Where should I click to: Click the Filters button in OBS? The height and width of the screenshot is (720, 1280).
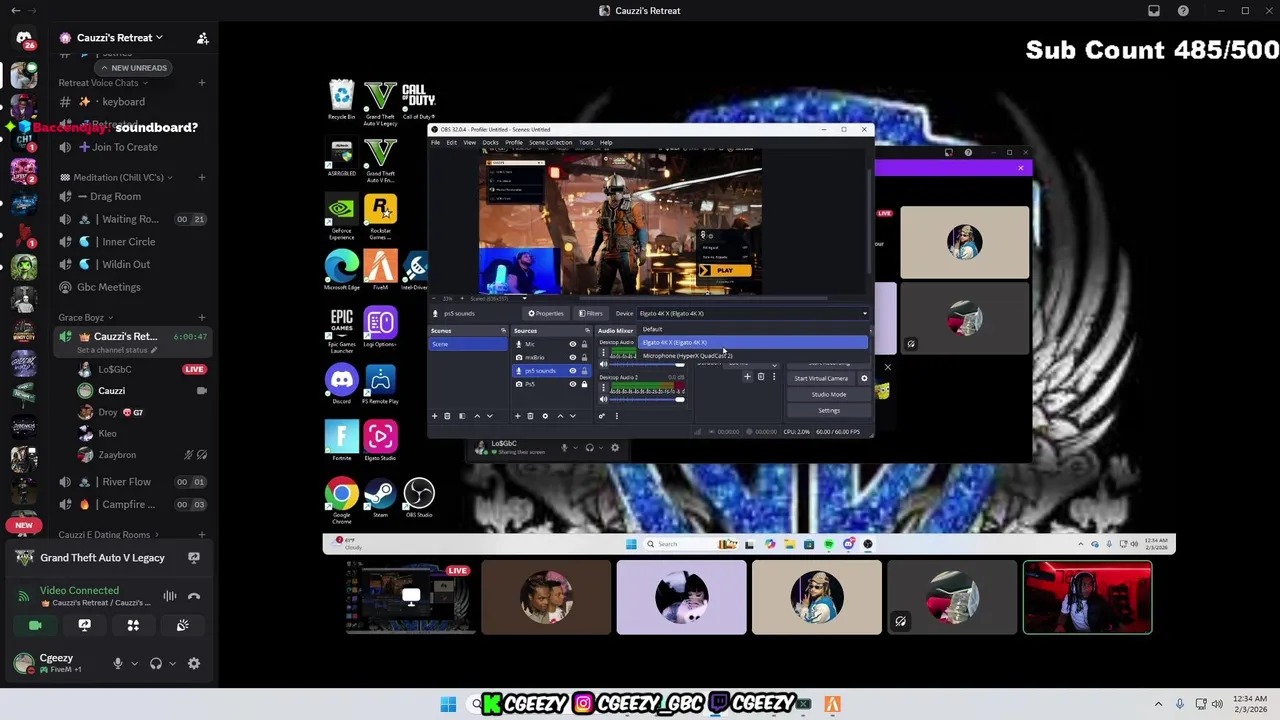[x=590, y=313]
